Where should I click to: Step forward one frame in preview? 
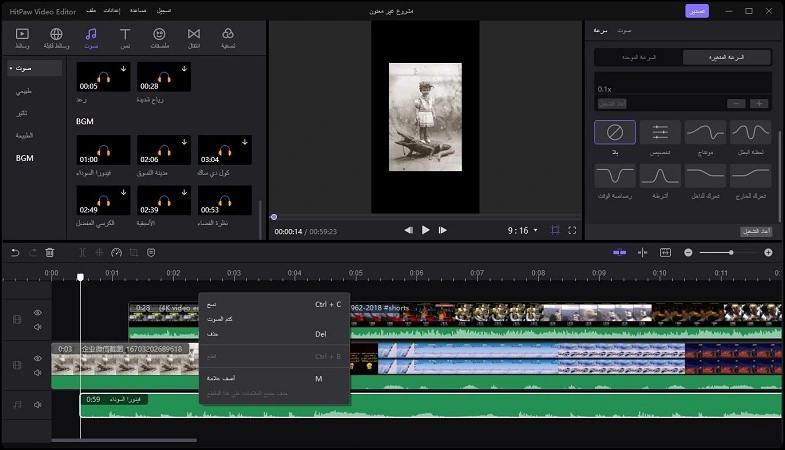(x=443, y=230)
